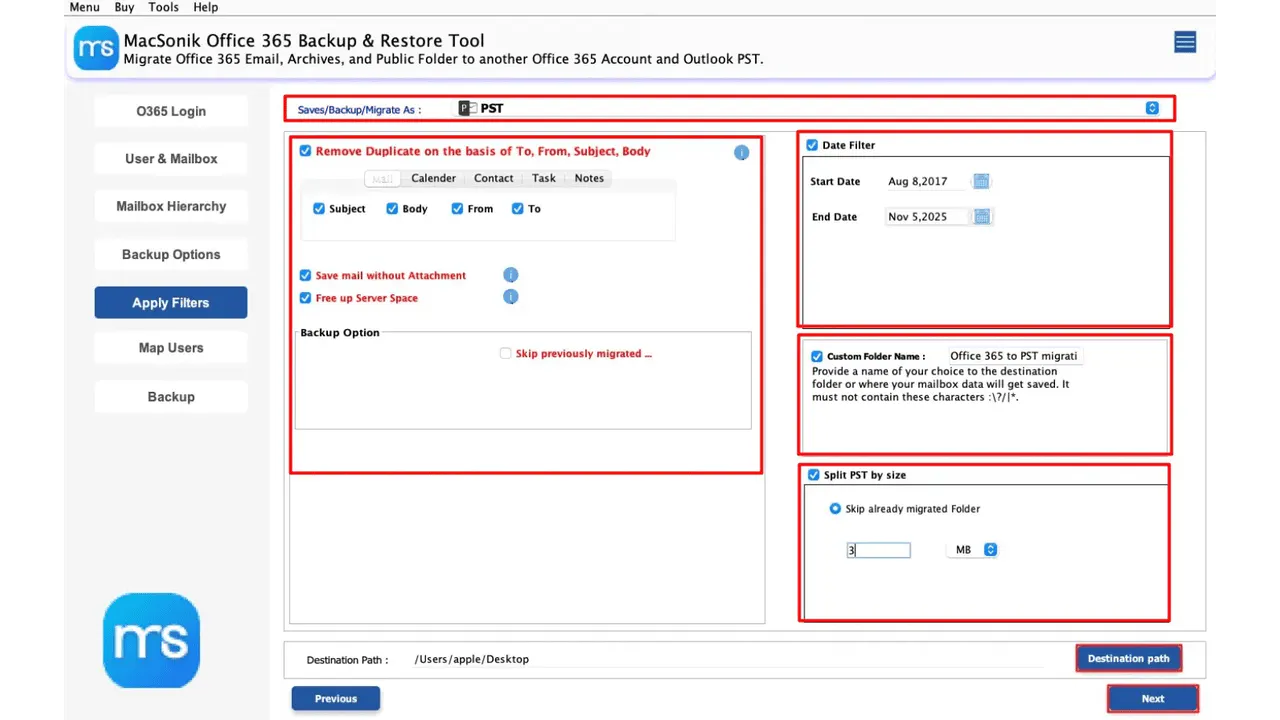Switch to the Calender tab

tap(433, 178)
